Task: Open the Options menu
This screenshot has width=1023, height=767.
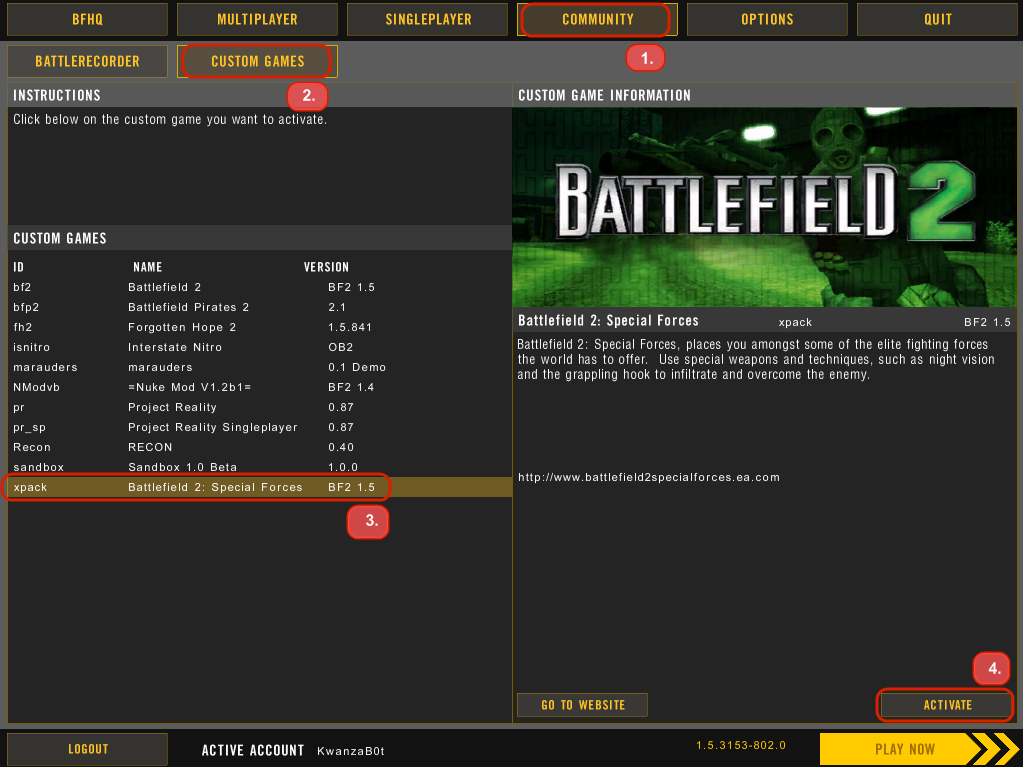Action: (767, 20)
